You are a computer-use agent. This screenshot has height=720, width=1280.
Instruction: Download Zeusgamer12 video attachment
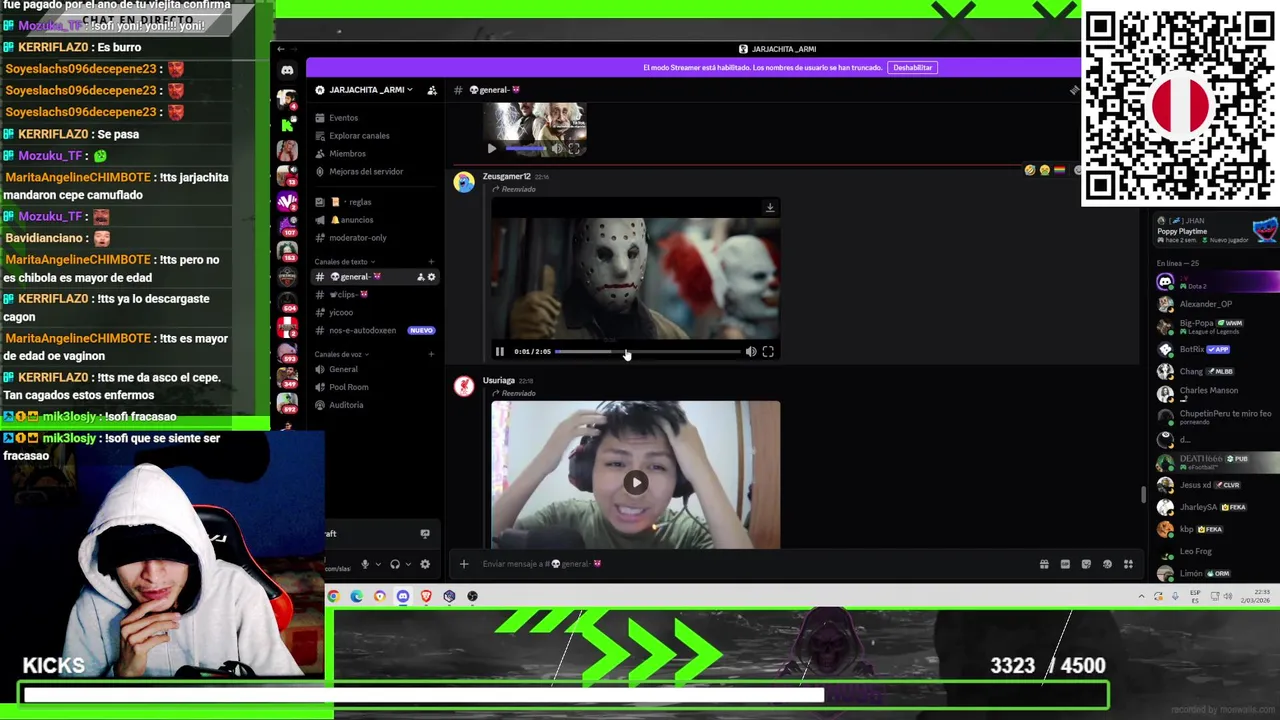click(770, 208)
